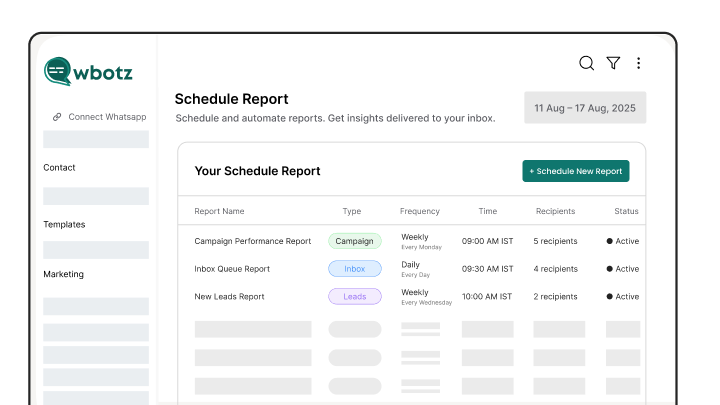720x405 pixels.
Task: Select Templates in the sidebar
Action: coord(64,225)
